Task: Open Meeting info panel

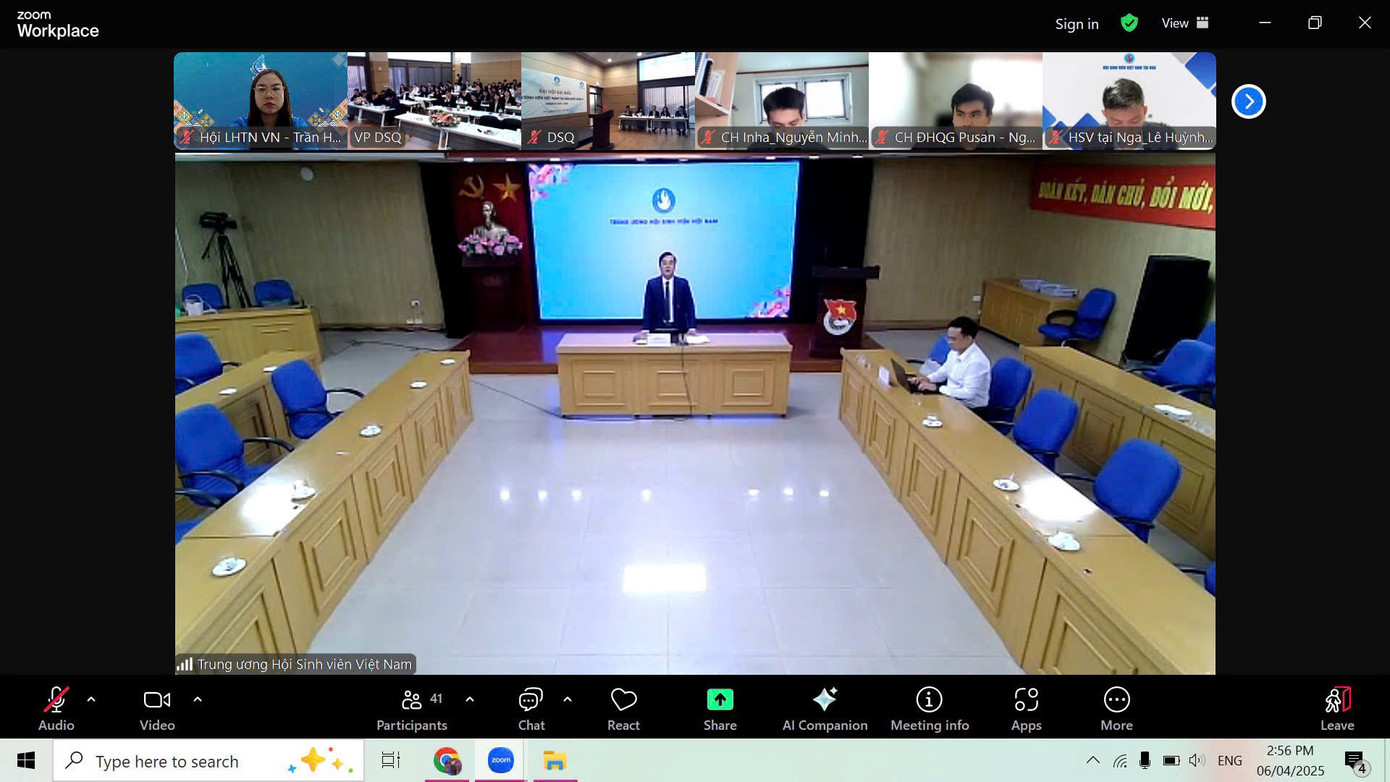Action: [x=929, y=708]
